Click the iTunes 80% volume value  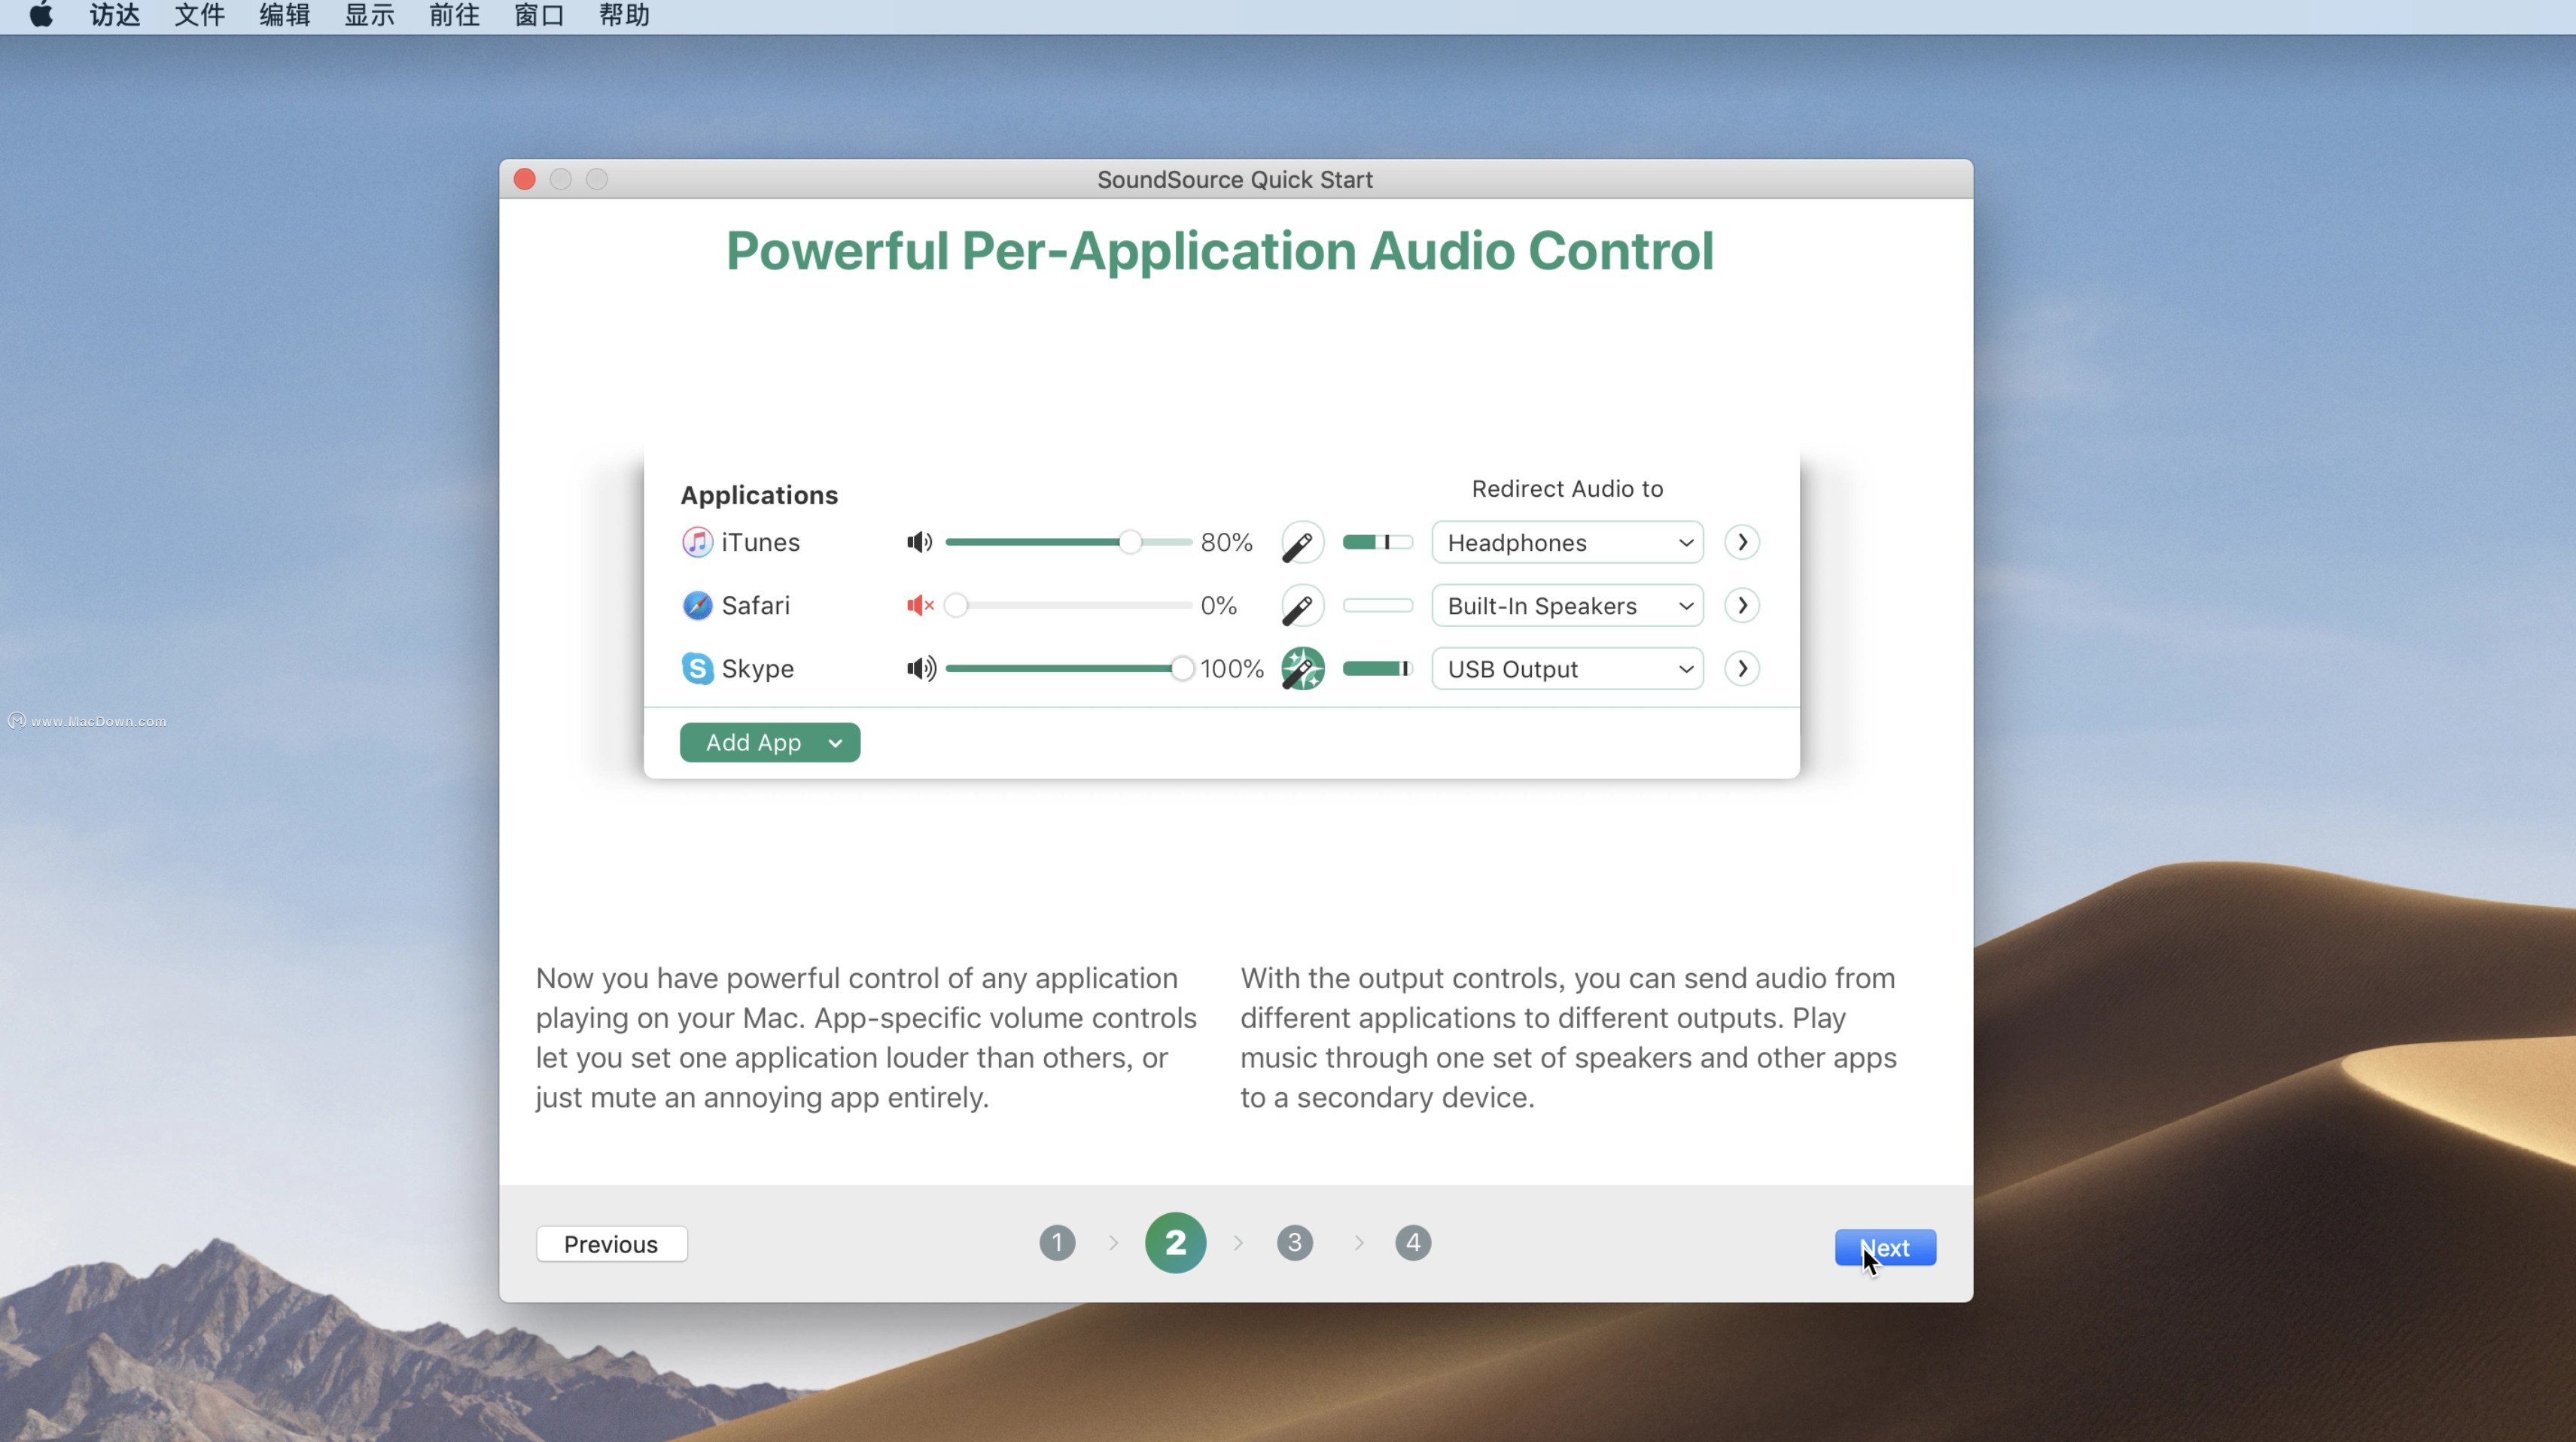point(1226,542)
